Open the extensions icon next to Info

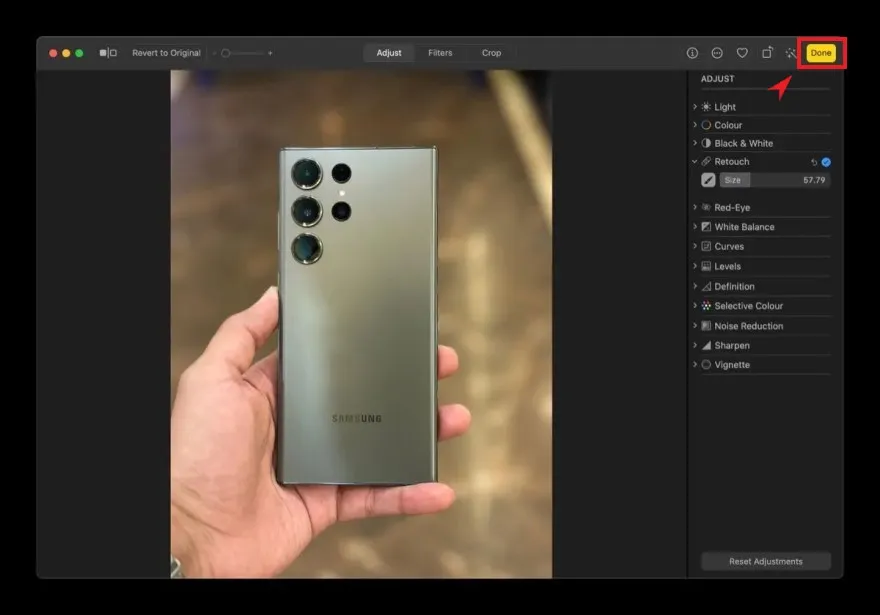pos(719,53)
